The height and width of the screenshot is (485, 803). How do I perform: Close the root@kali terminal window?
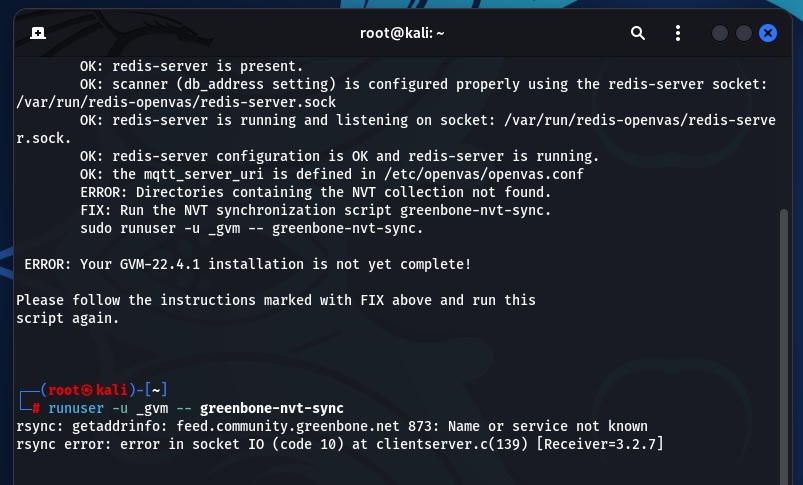(768, 33)
